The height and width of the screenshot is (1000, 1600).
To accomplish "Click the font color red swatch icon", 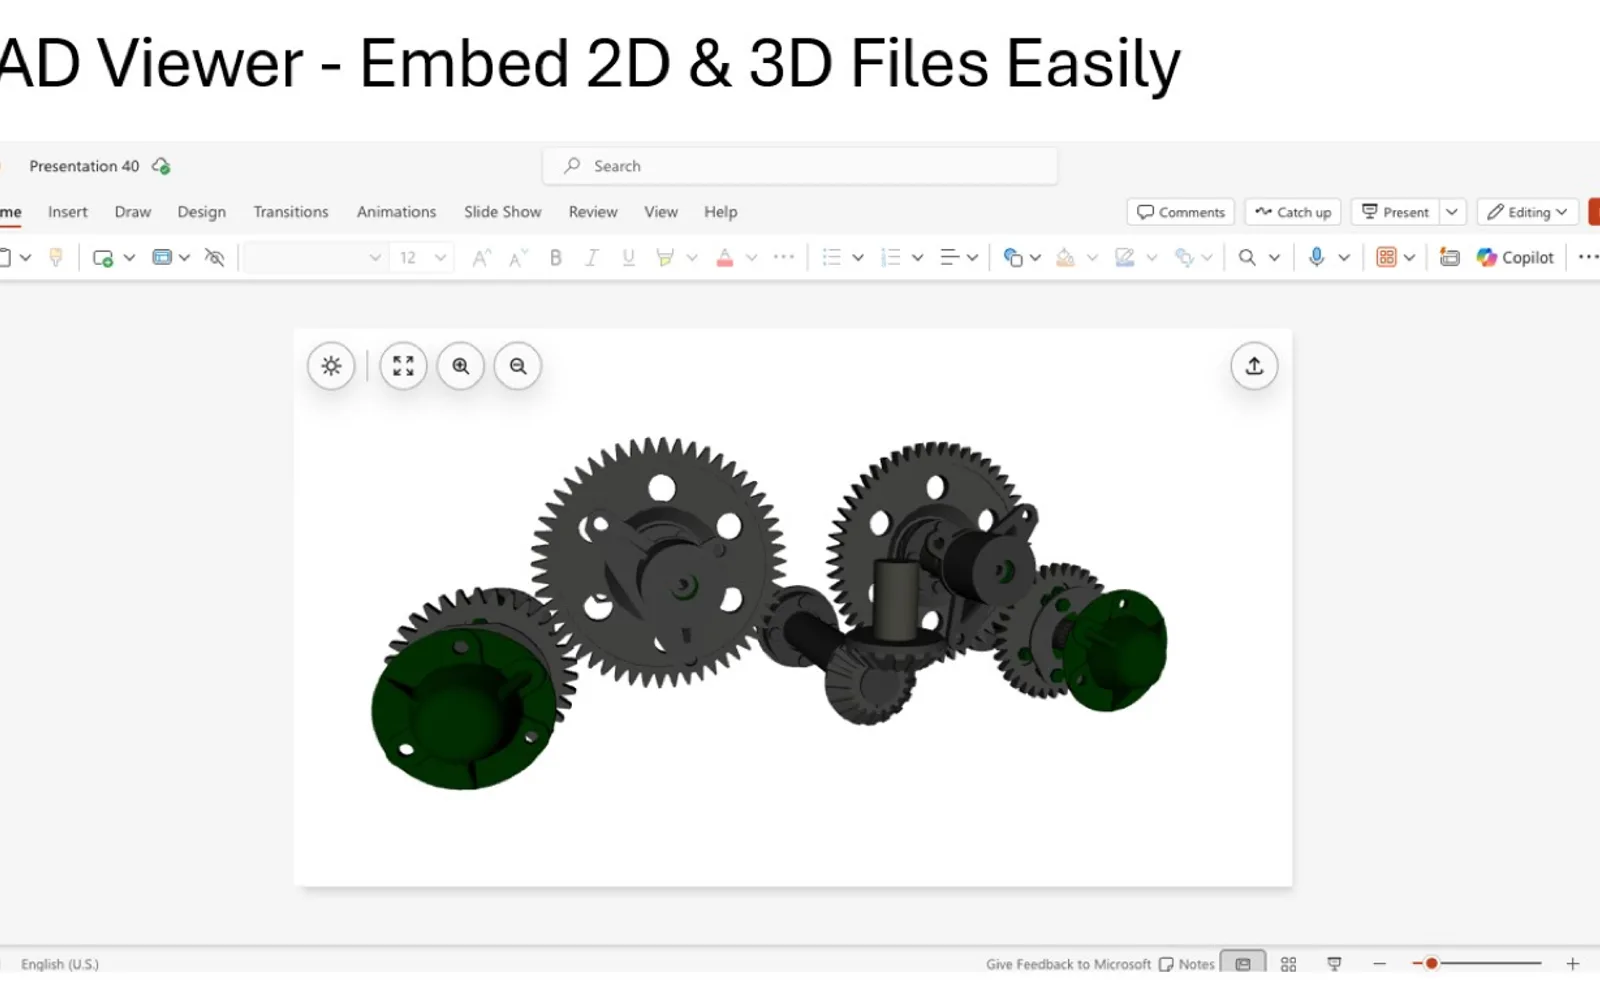I will pyautogui.click(x=725, y=258).
